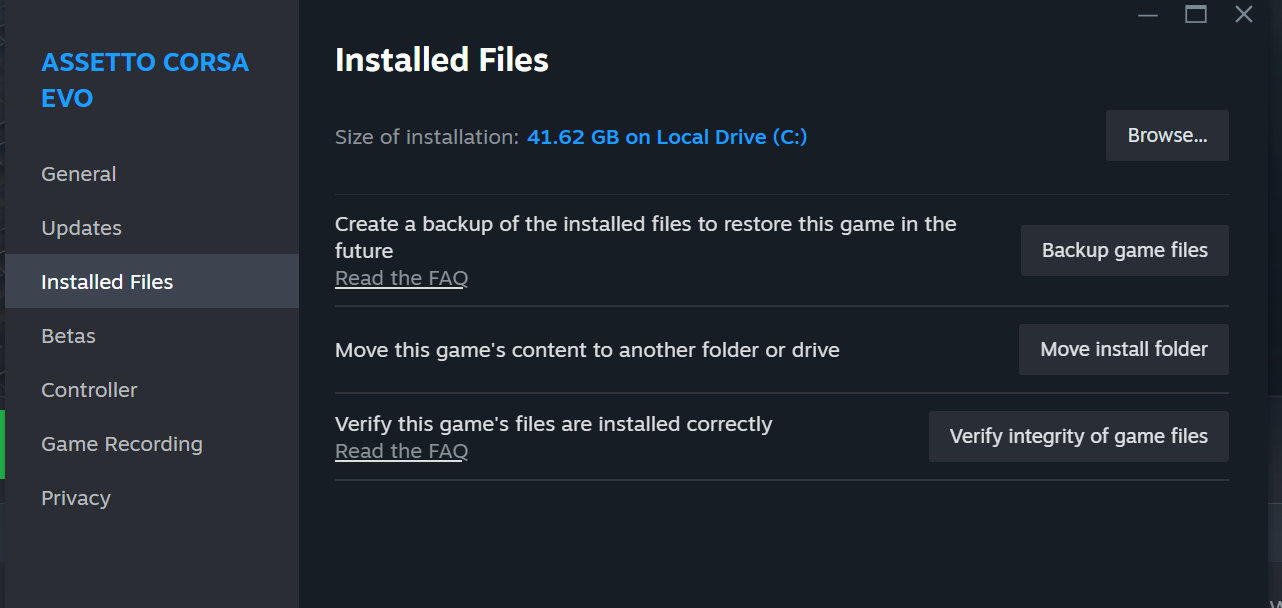Switch to the Game Recording section

coord(122,444)
